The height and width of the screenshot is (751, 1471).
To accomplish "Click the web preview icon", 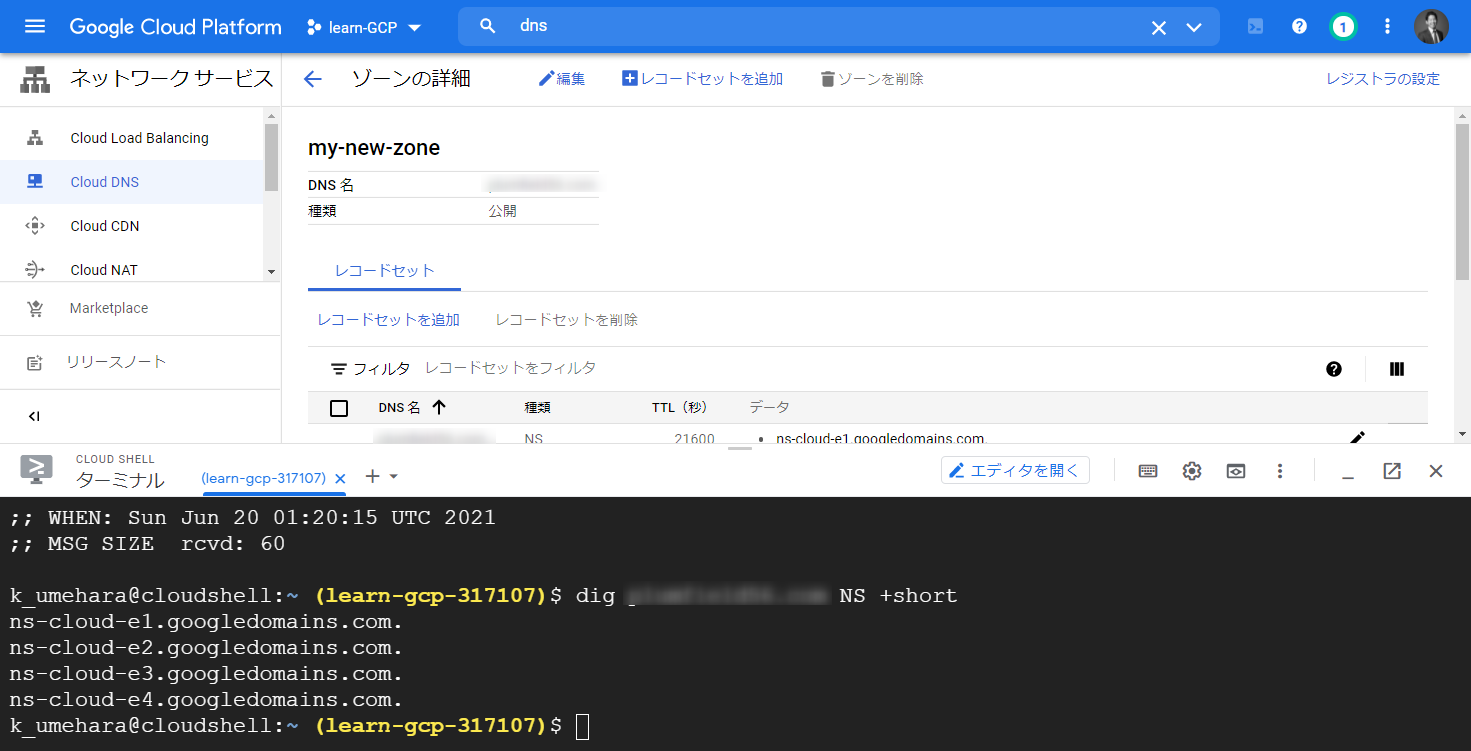I will pos(1236,471).
